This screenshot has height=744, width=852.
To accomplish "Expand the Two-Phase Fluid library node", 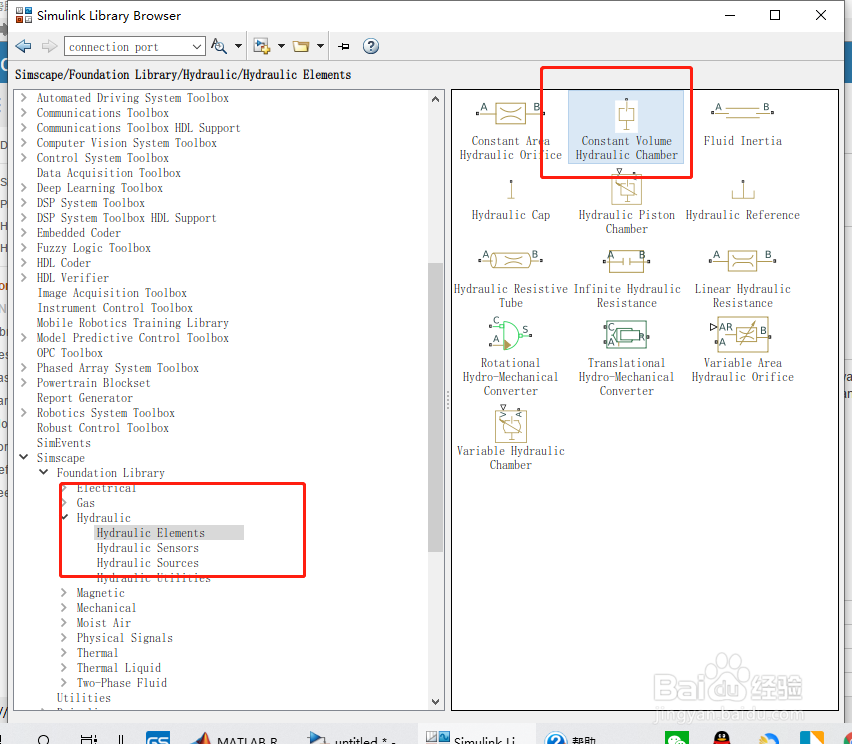I will (x=64, y=683).
